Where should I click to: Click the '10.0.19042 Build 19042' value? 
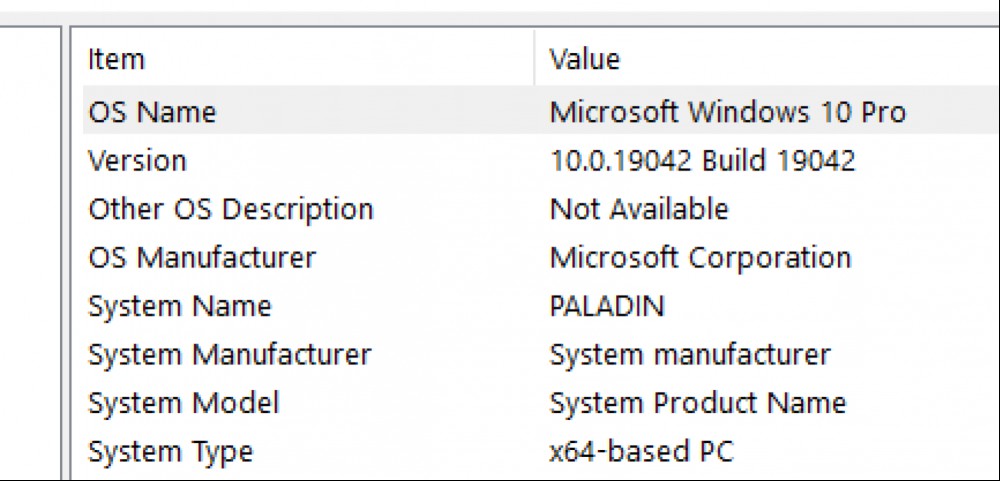coord(702,160)
